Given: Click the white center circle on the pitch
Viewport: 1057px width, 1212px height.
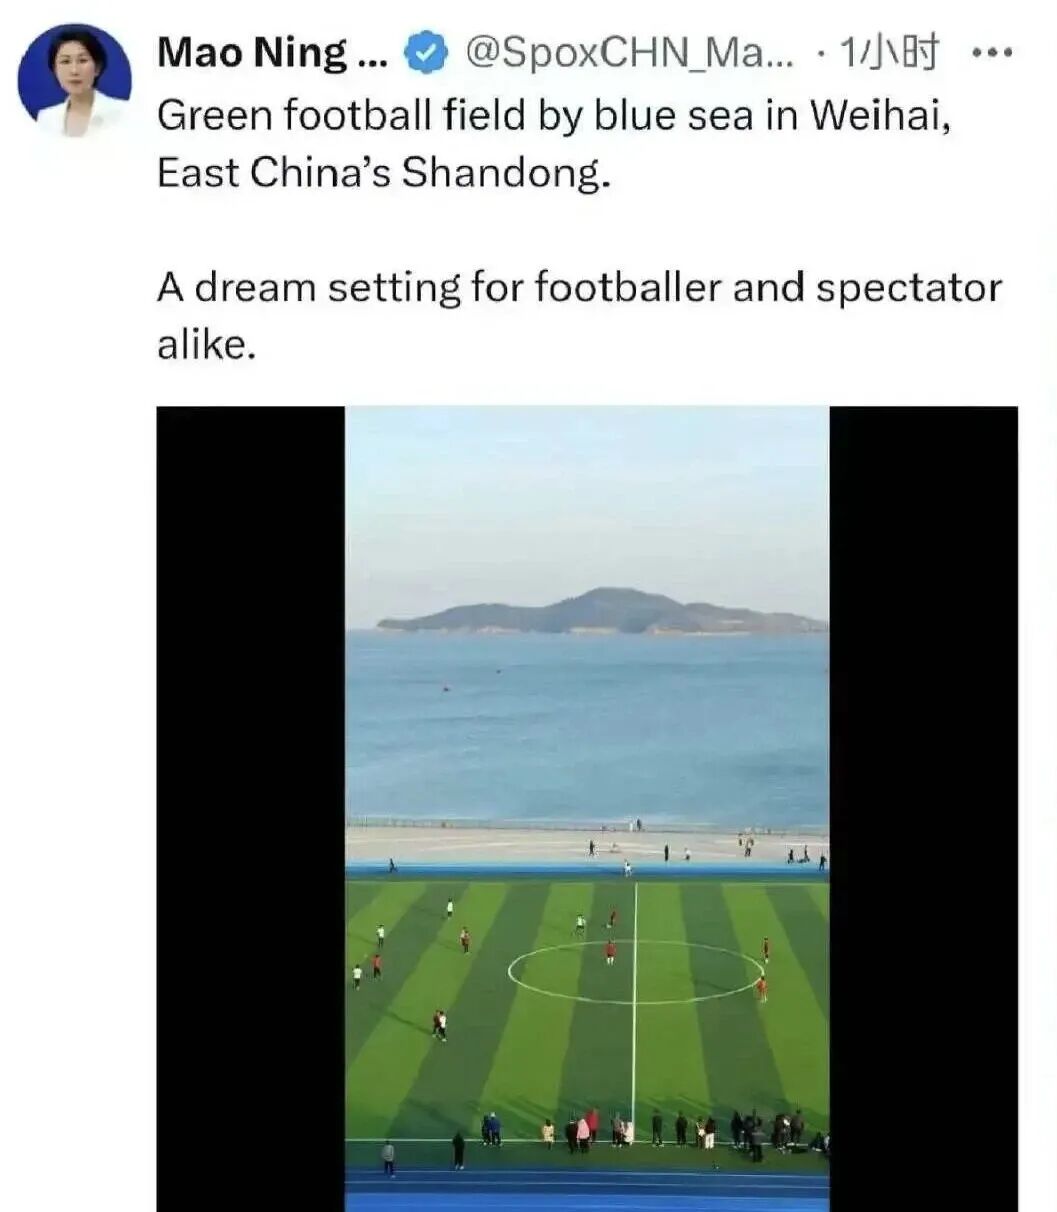Looking at the screenshot, I should click(x=636, y=972).
